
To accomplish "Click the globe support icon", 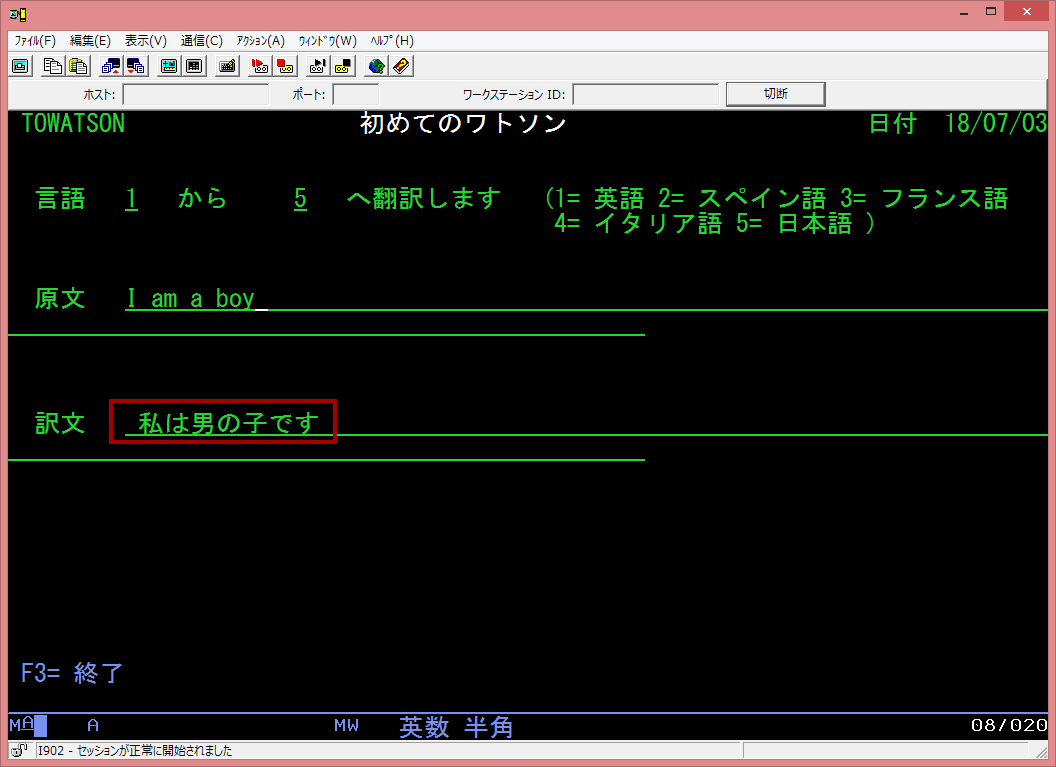I will (x=376, y=66).
